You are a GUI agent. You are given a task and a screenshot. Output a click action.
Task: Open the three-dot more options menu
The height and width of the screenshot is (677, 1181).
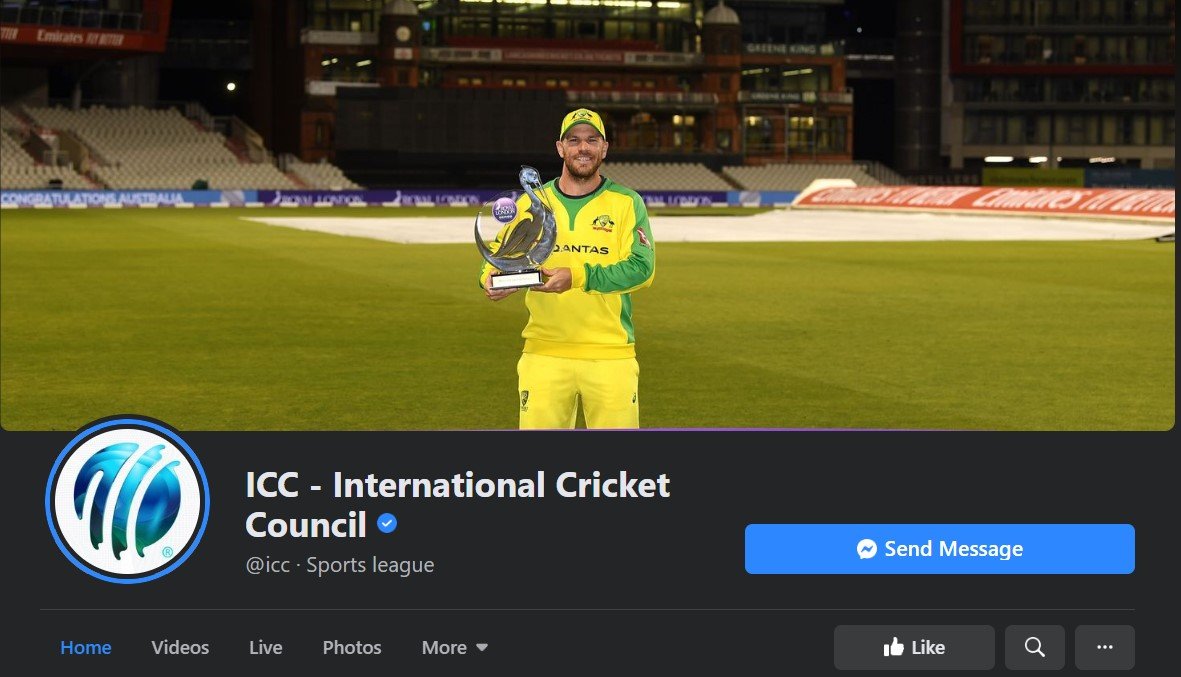1104,648
